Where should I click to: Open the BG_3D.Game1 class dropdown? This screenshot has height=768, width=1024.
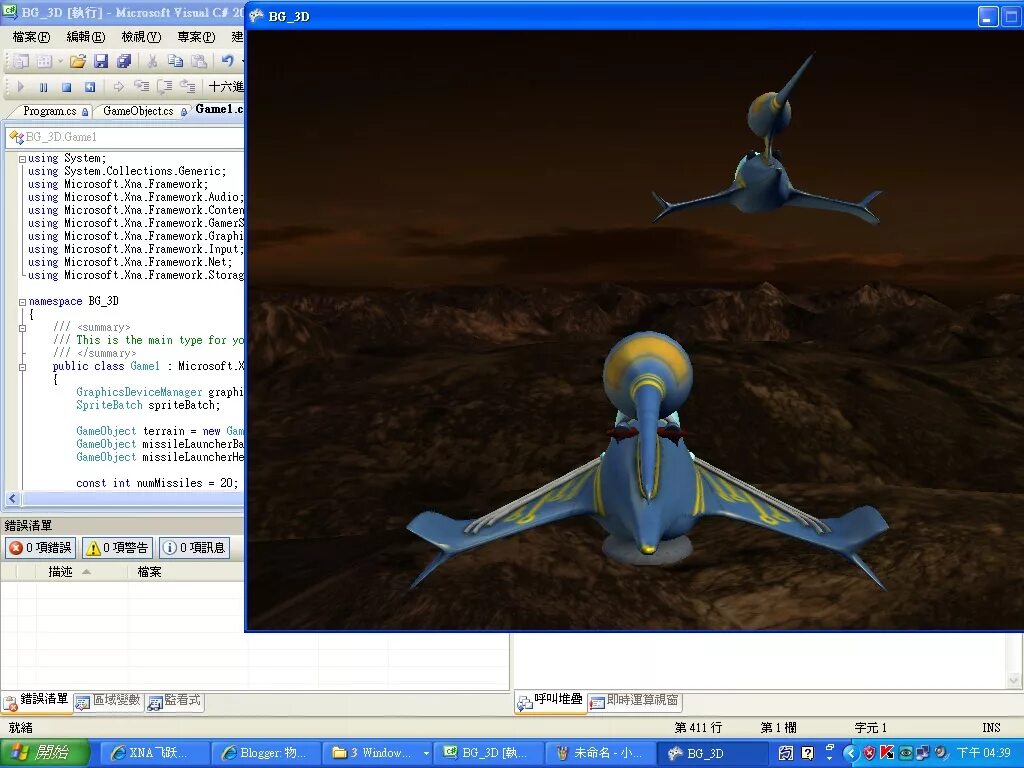pos(125,137)
